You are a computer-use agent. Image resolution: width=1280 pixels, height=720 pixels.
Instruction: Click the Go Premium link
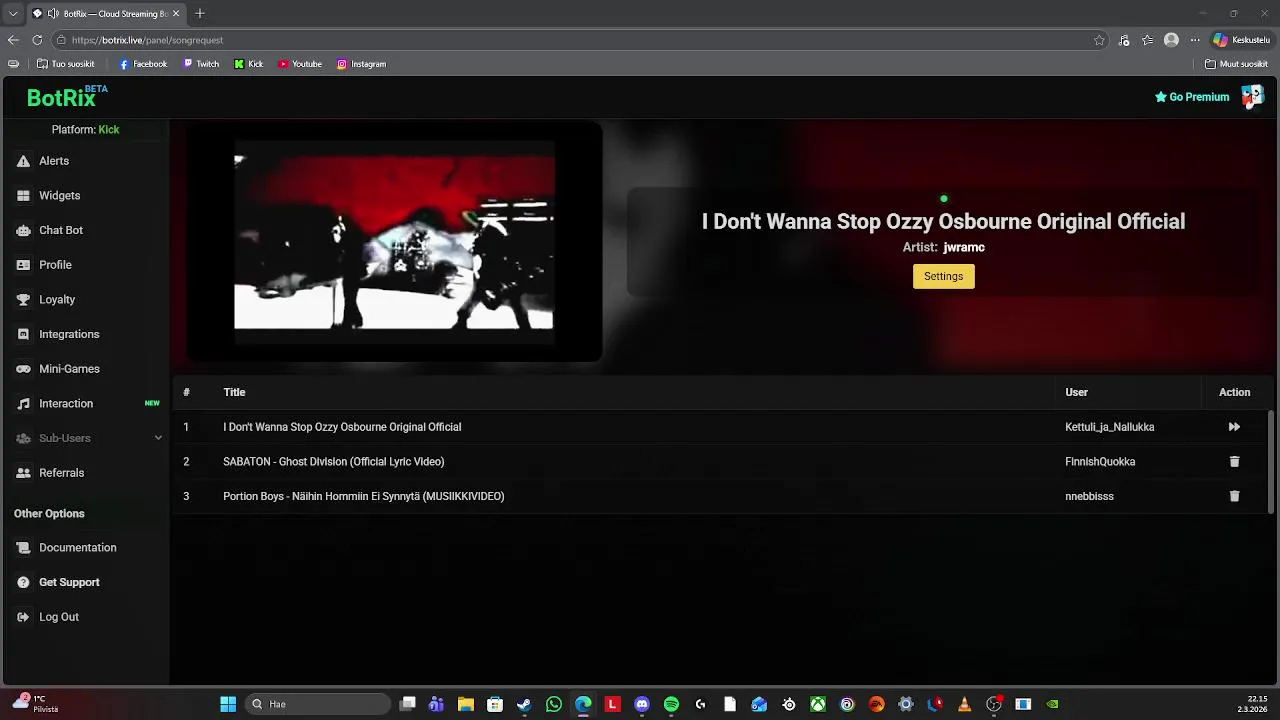[1192, 97]
